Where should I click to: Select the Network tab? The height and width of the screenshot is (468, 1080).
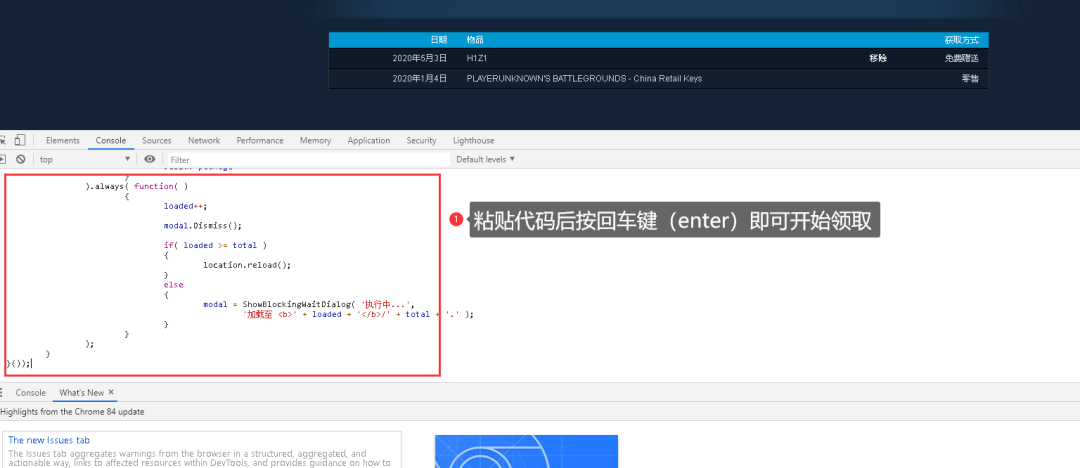pyautogui.click(x=204, y=141)
